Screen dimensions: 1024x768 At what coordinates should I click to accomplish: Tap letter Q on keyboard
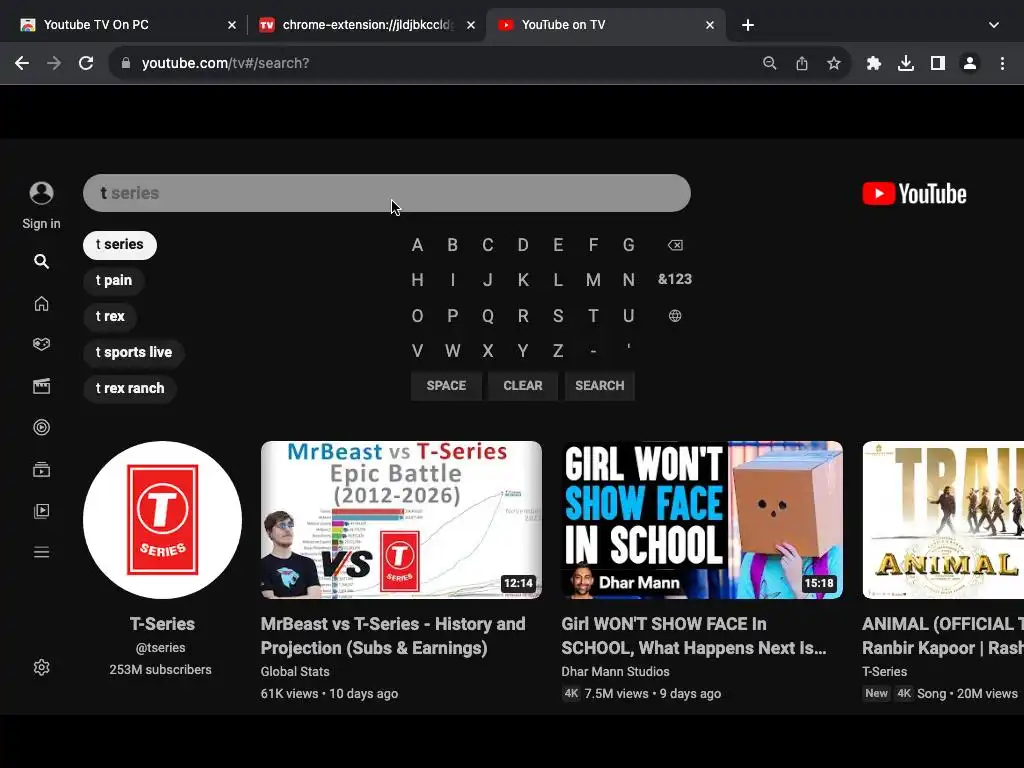coord(488,316)
